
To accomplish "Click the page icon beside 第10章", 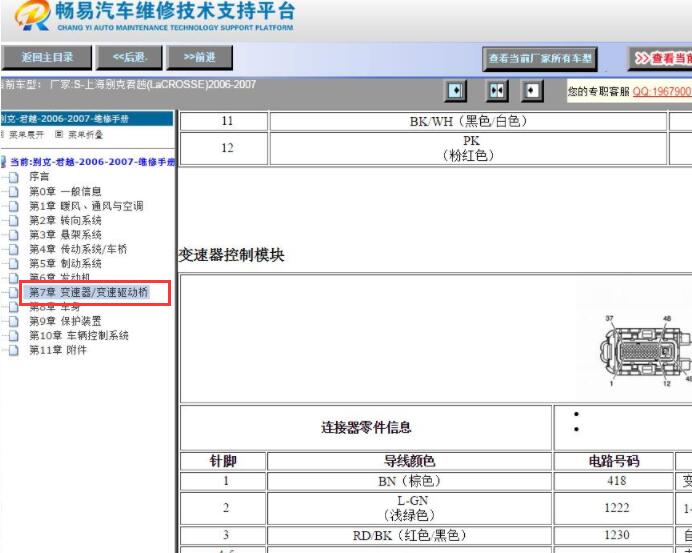I will [14, 336].
